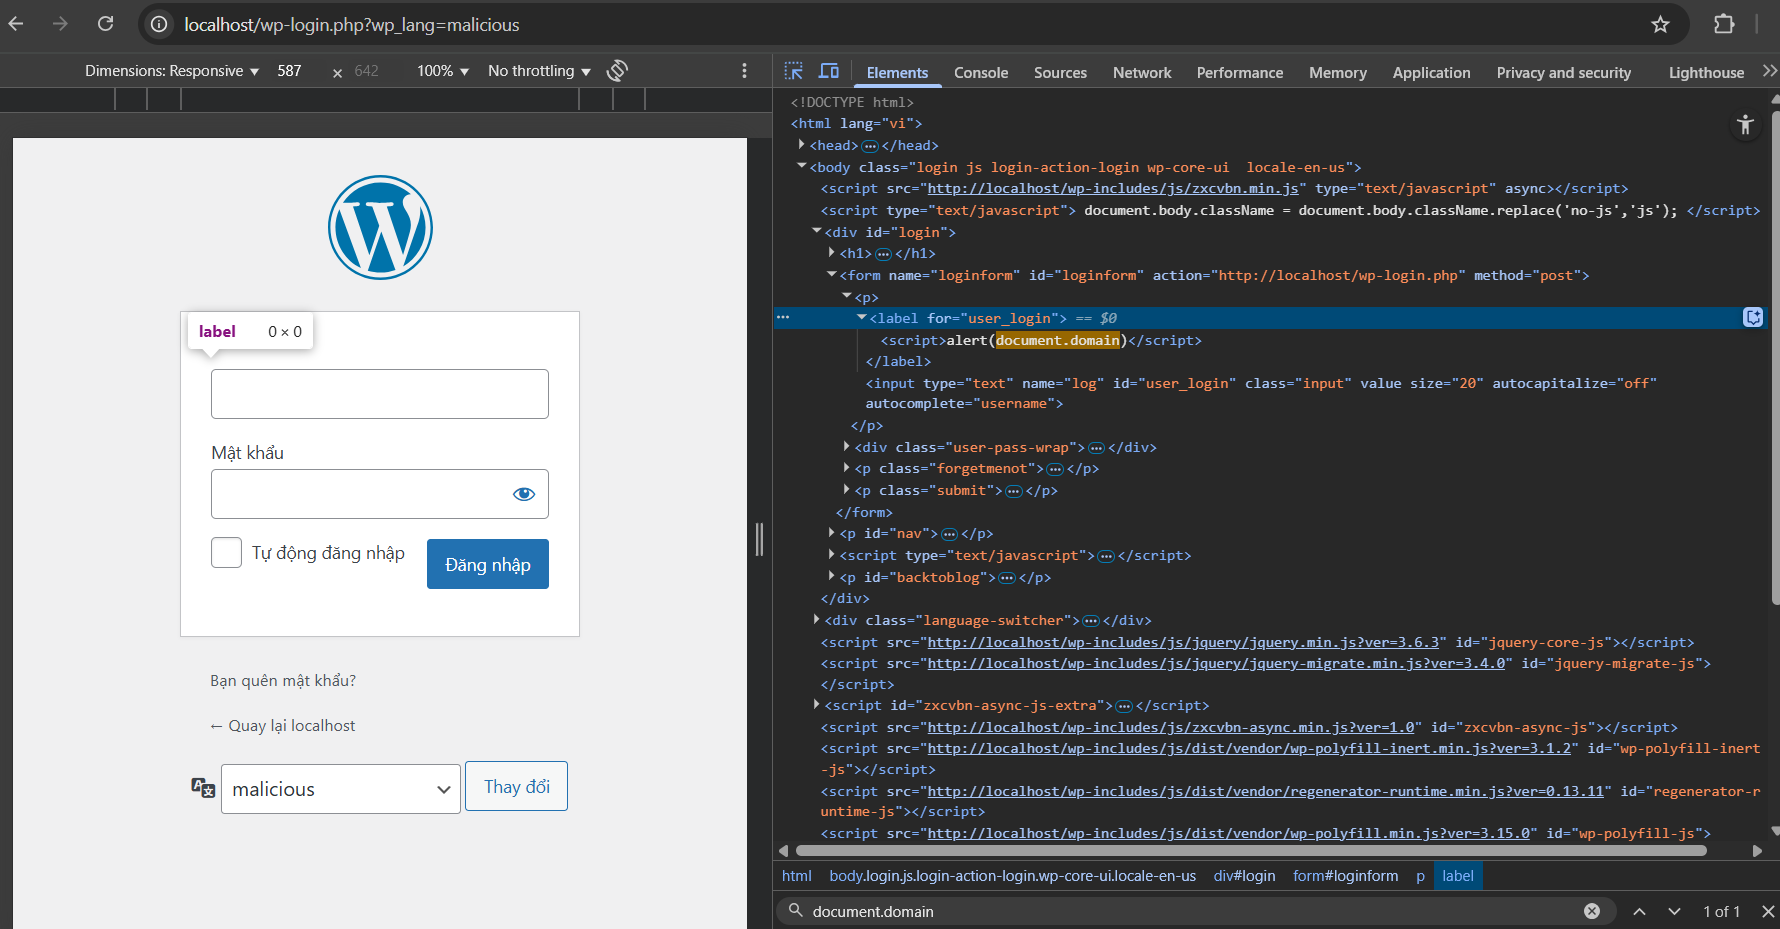
Task: Rotate the device viewport orientation
Action: [x=618, y=70]
